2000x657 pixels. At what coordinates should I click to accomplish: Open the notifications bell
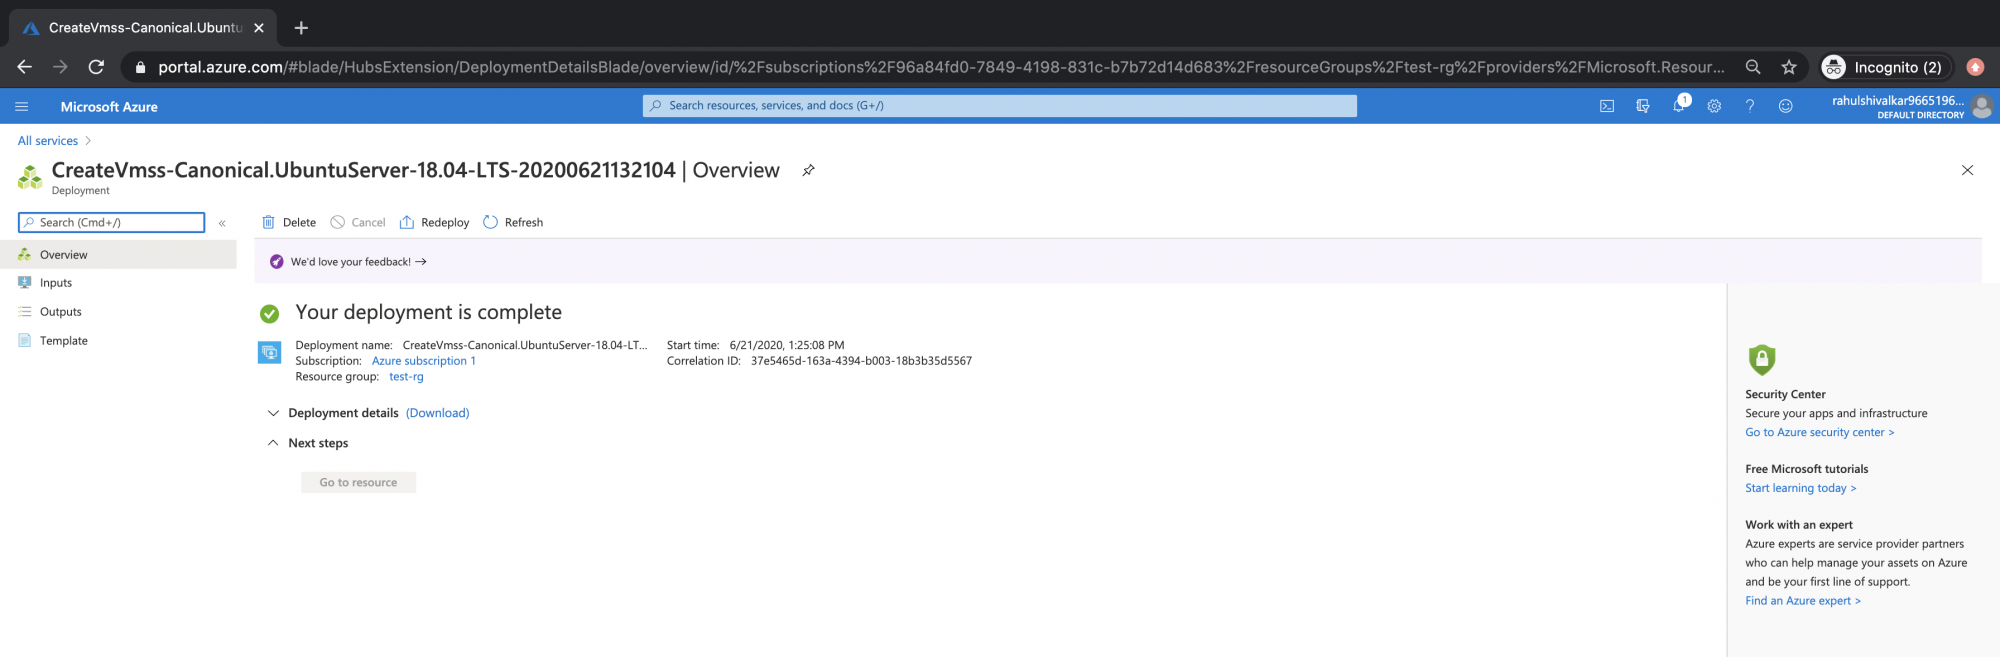pyautogui.click(x=1679, y=105)
